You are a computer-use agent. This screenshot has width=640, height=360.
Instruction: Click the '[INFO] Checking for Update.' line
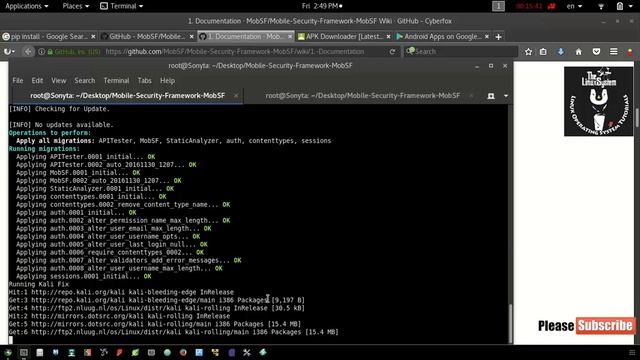click(x=59, y=109)
